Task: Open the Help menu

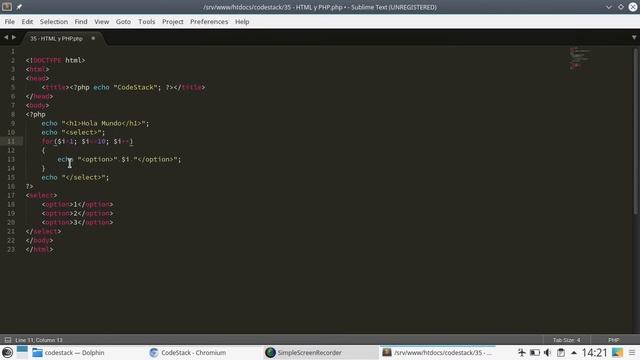Action: pyautogui.click(x=242, y=22)
